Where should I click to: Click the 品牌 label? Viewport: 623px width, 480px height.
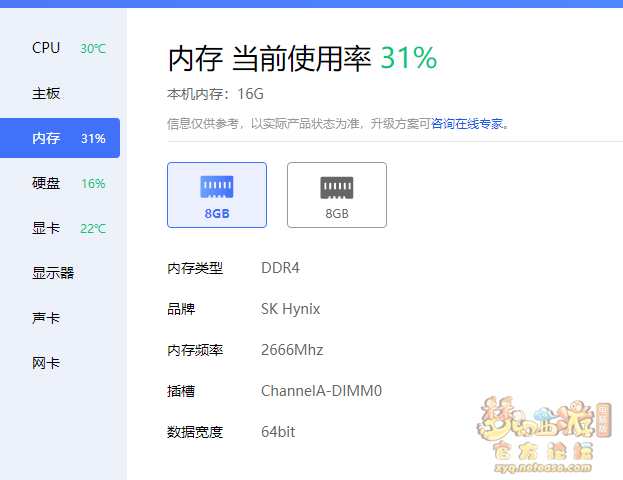point(181,309)
